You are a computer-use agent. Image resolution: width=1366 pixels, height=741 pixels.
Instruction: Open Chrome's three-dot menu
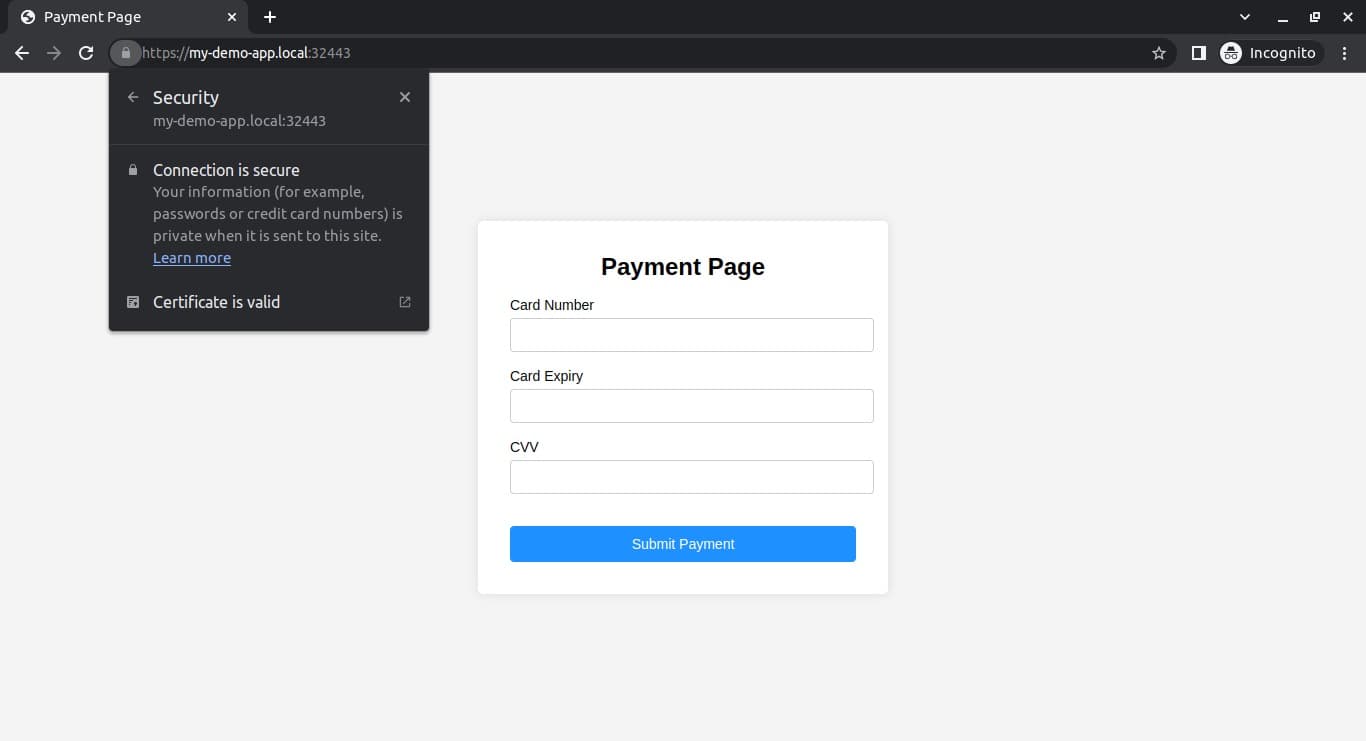tap(1345, 53)
